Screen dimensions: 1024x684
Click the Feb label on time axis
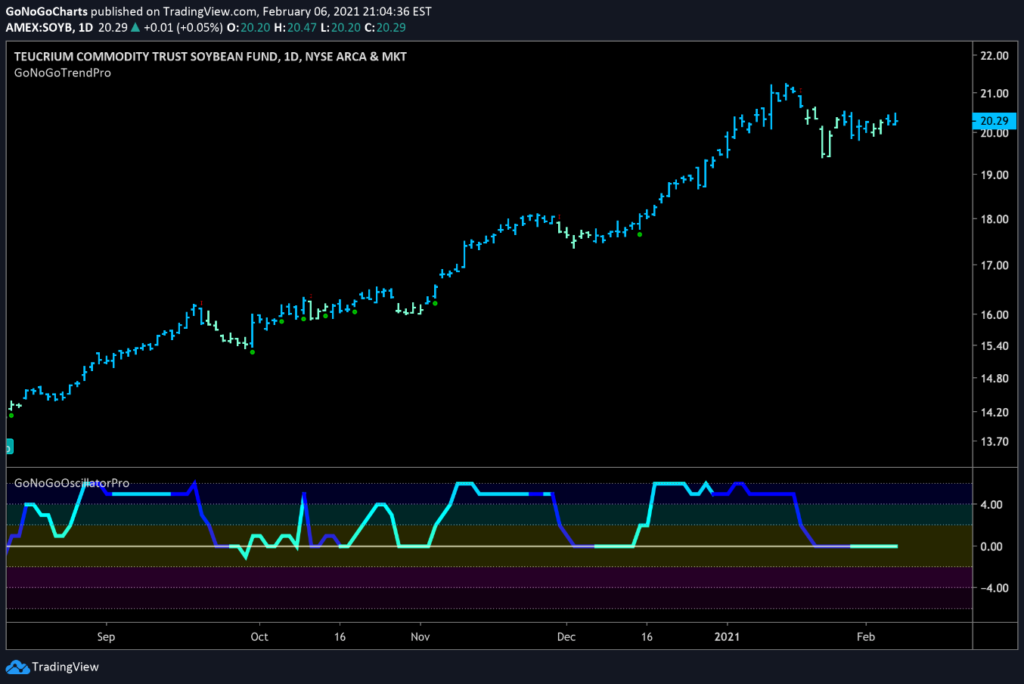pyautogui.click(x=865, y=637)
